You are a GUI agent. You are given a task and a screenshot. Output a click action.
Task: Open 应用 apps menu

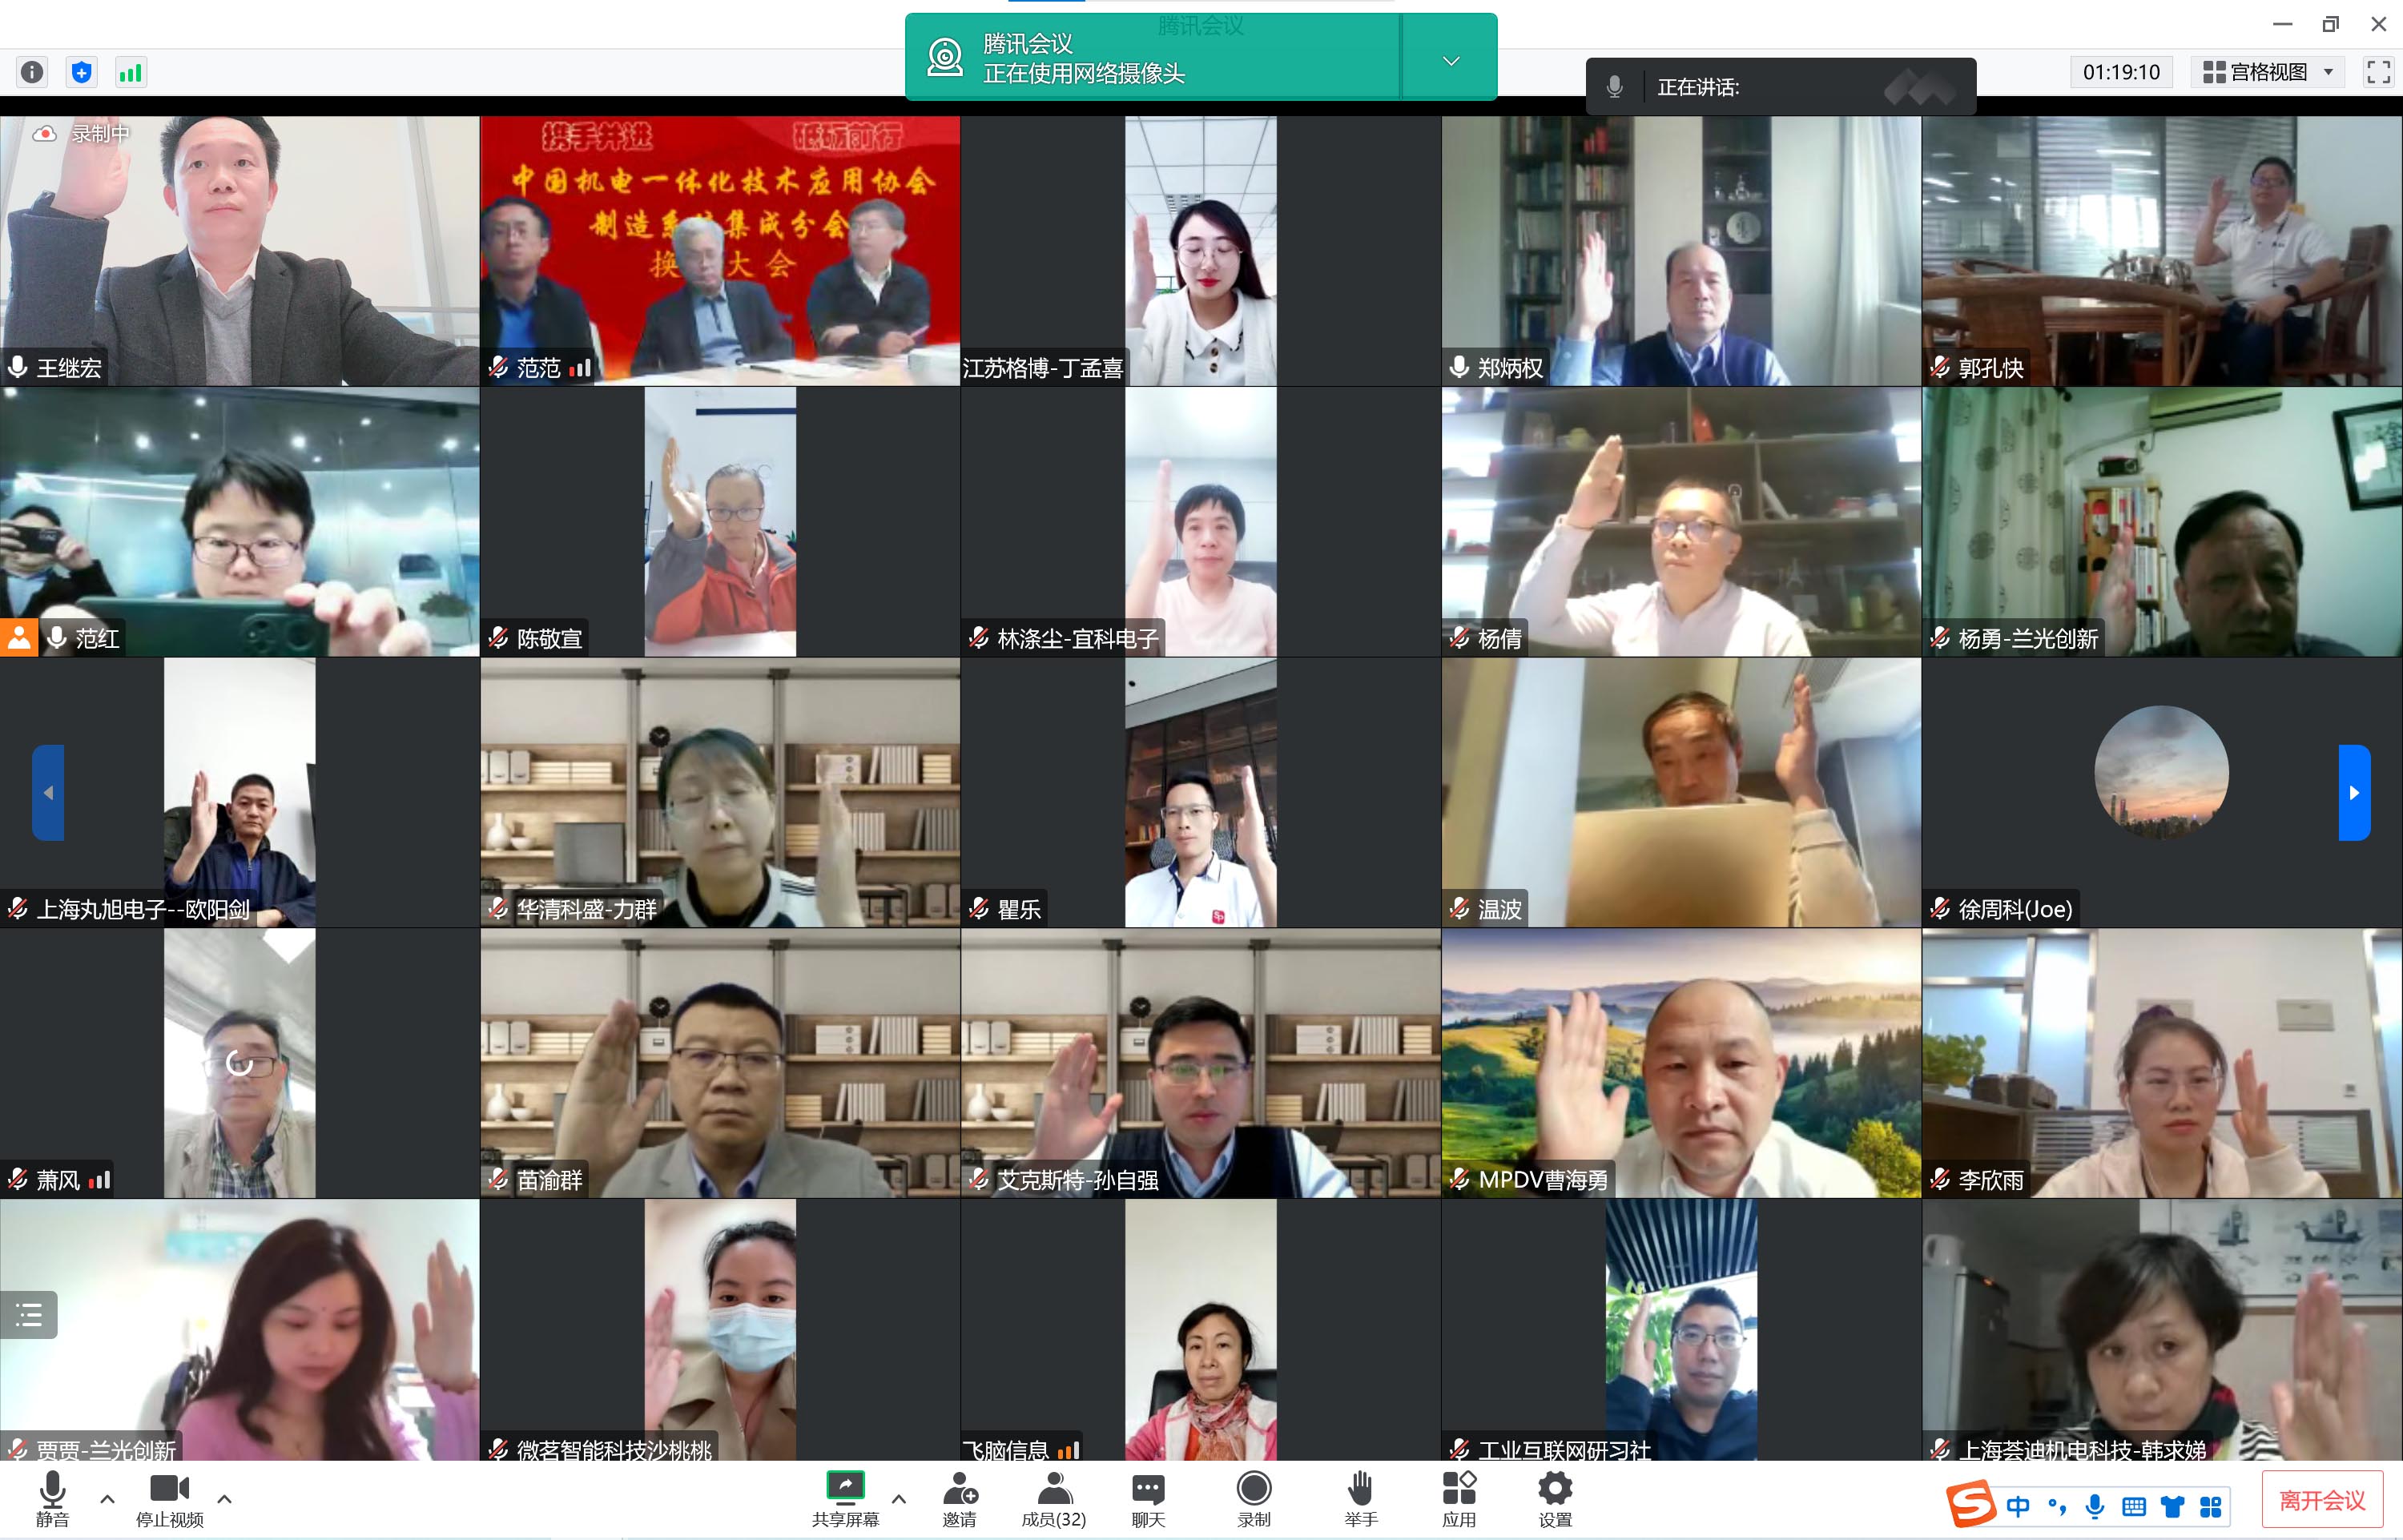1458,1498
